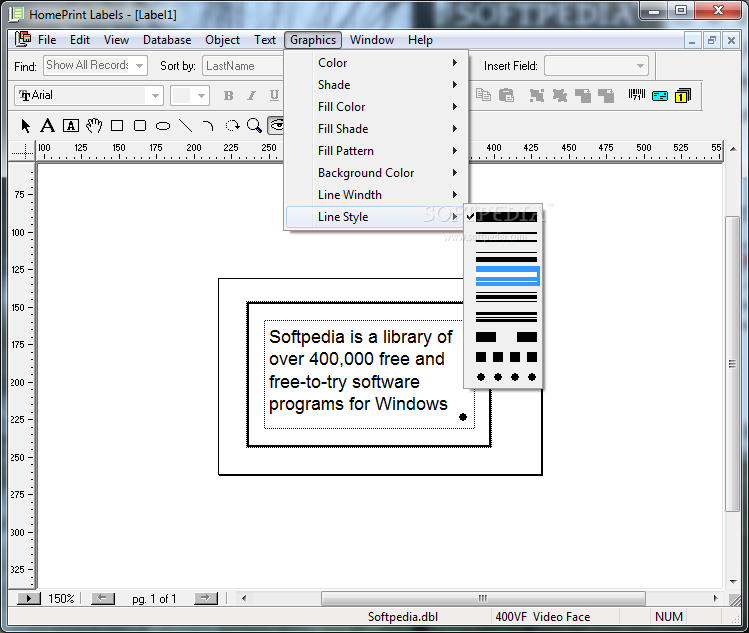Screen dimensions: 749x633
Task: Open the File menu
Action: tap(47, 40)
